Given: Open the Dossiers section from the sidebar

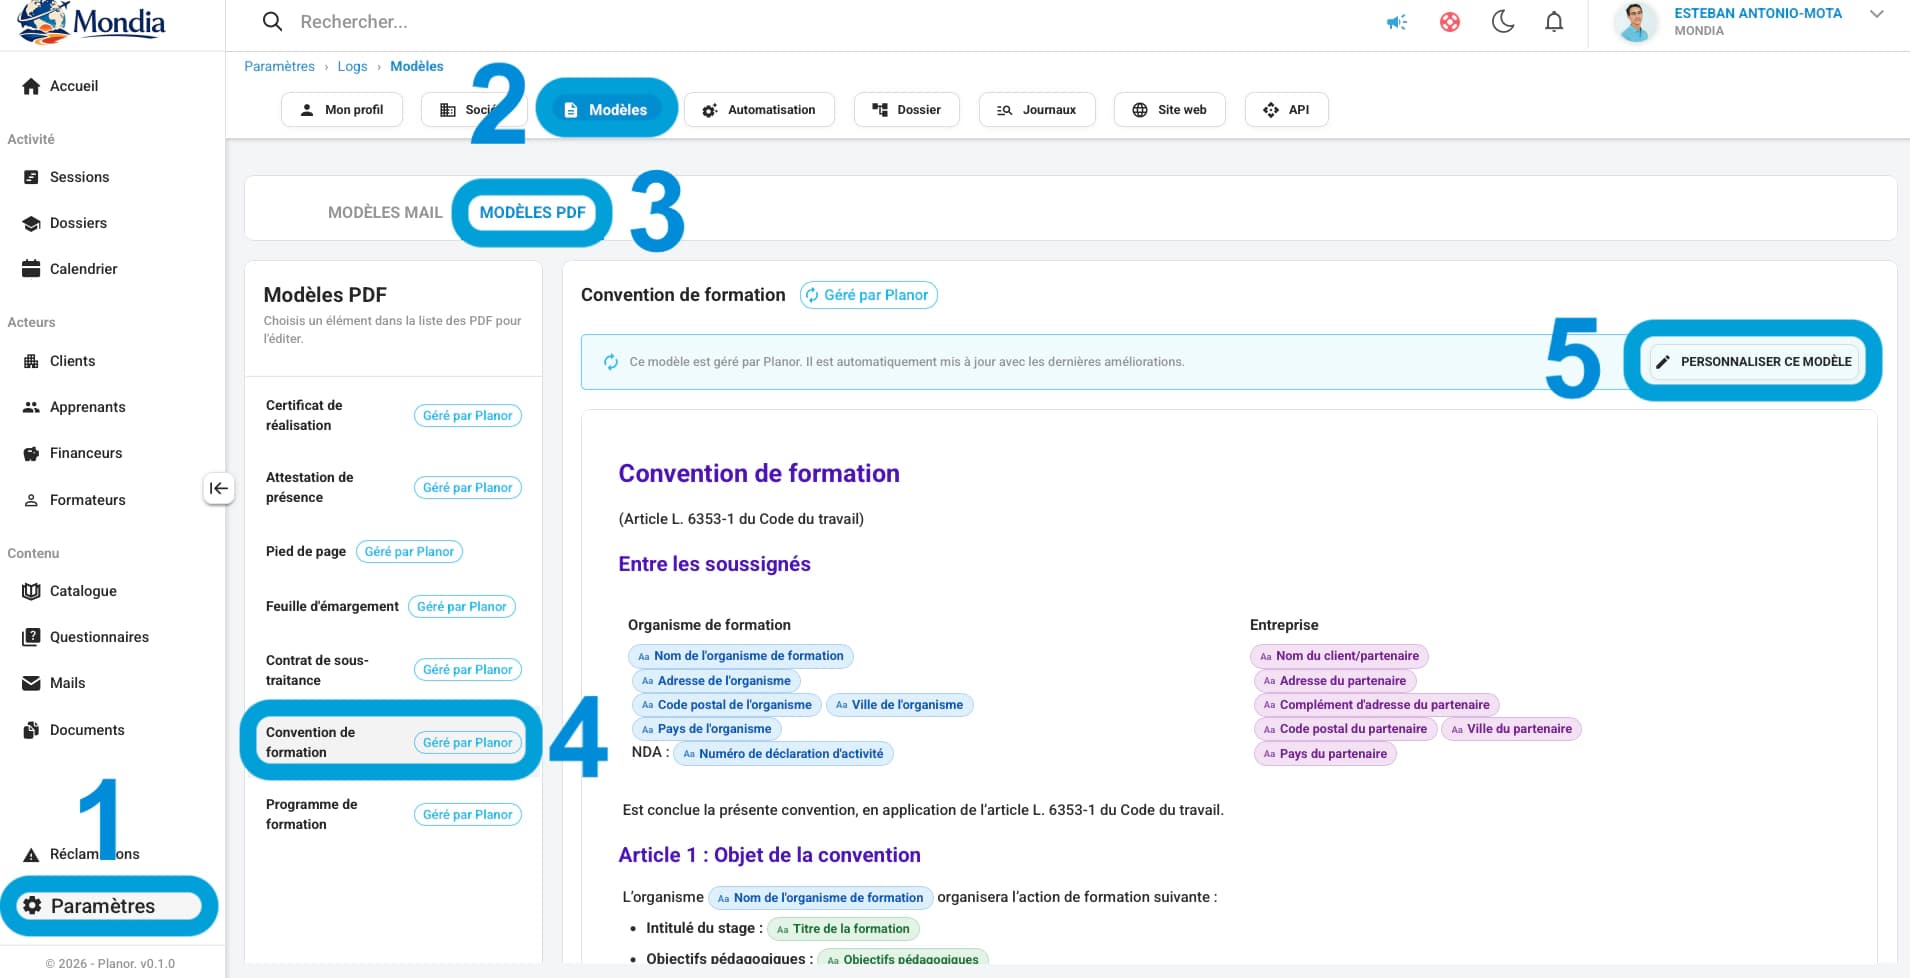Looking at the screenshot, I should tap(80, 222).
